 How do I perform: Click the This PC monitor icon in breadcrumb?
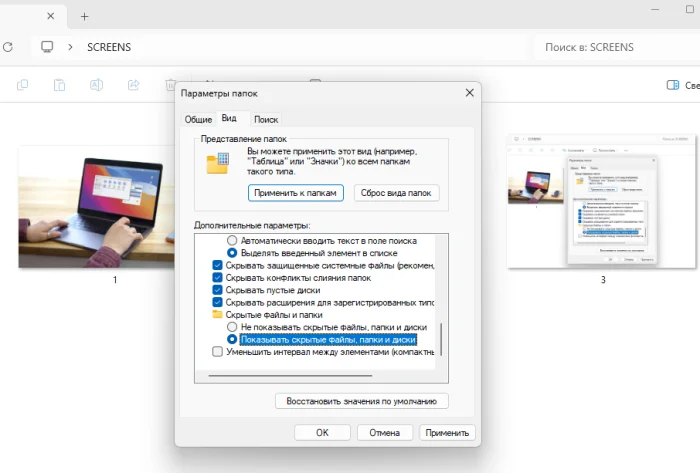tap(47, 47)
